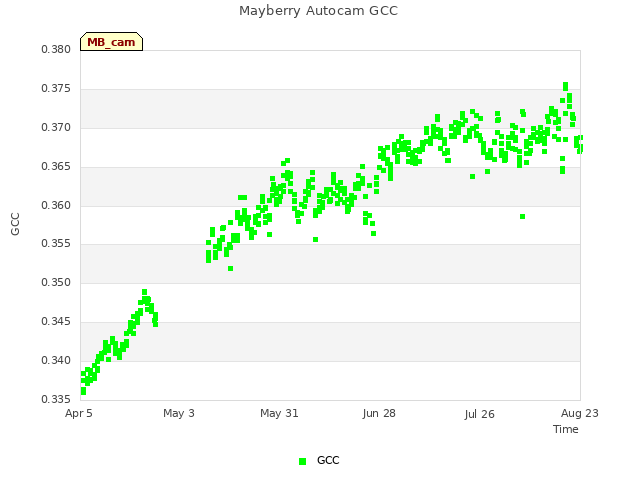Select the Apr 5 x-axis label
The image size is (640, 480).
(x=79, y=413)
